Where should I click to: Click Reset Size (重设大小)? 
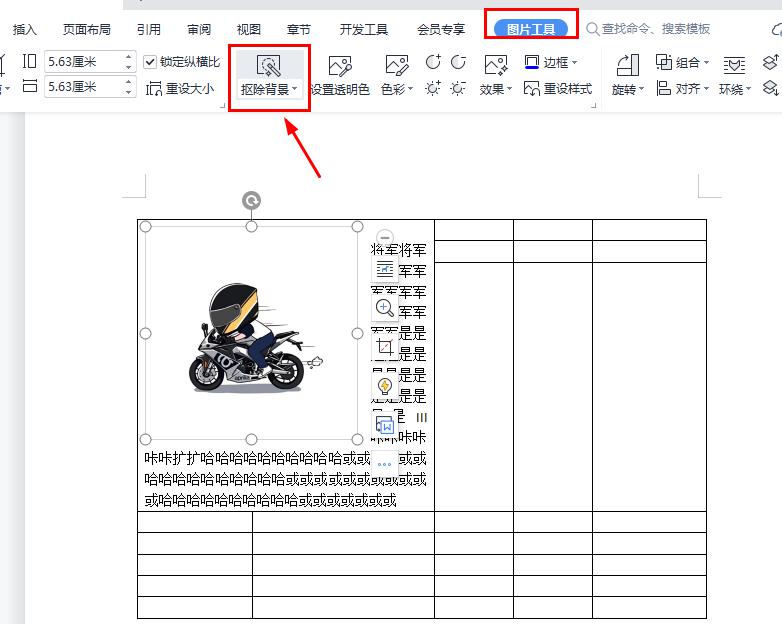tap(180, 89)
